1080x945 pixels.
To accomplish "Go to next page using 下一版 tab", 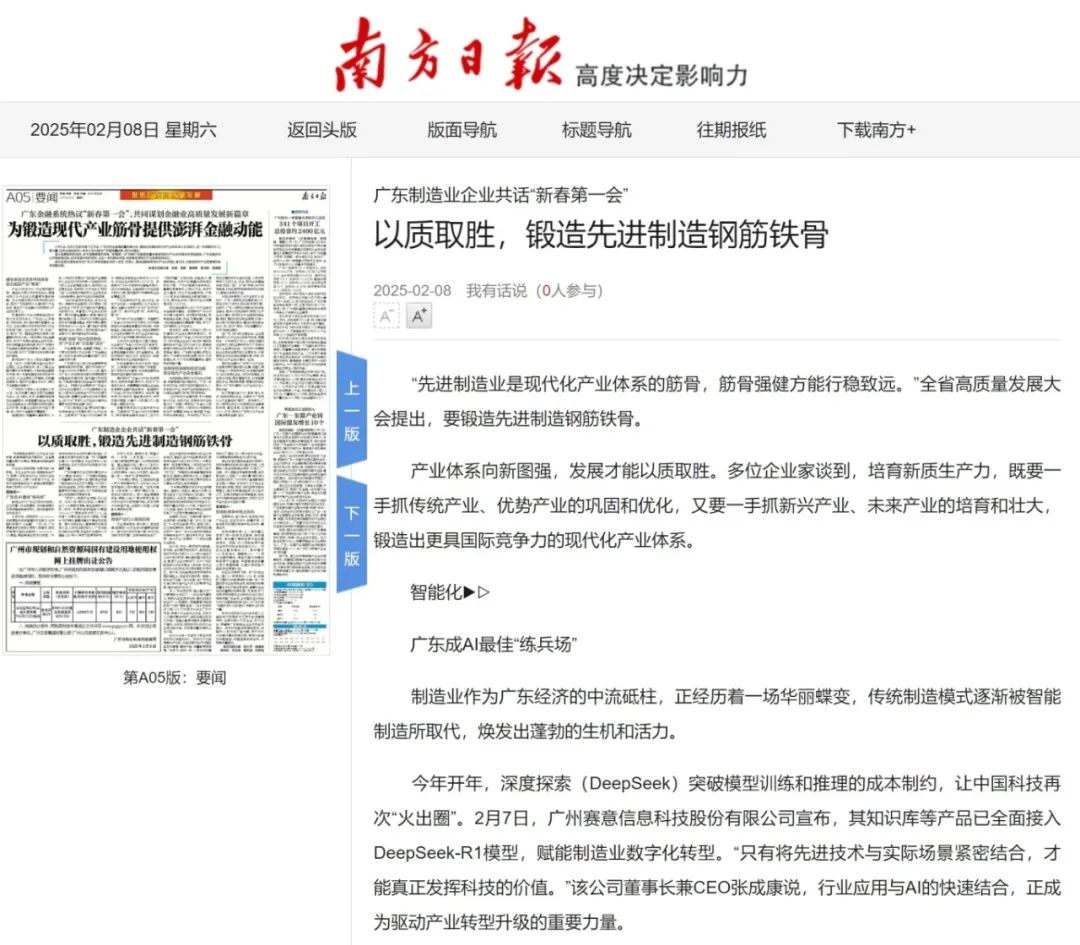I will pos(351,531).
